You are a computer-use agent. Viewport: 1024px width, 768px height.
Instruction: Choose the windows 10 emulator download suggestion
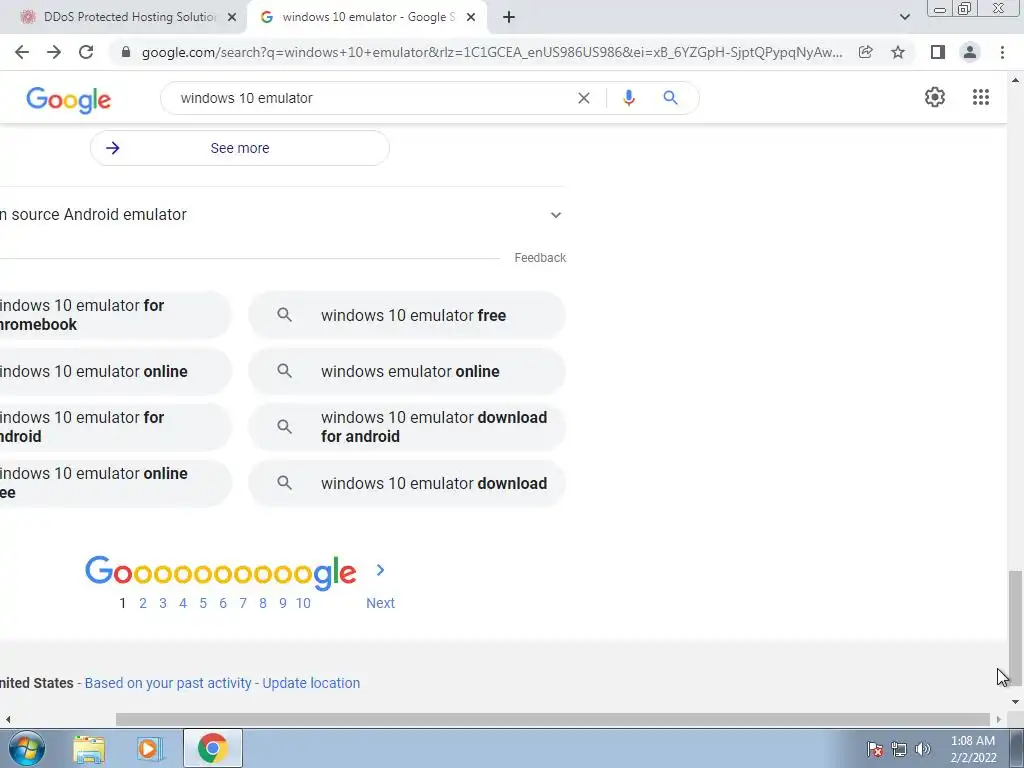coord(407,483)
